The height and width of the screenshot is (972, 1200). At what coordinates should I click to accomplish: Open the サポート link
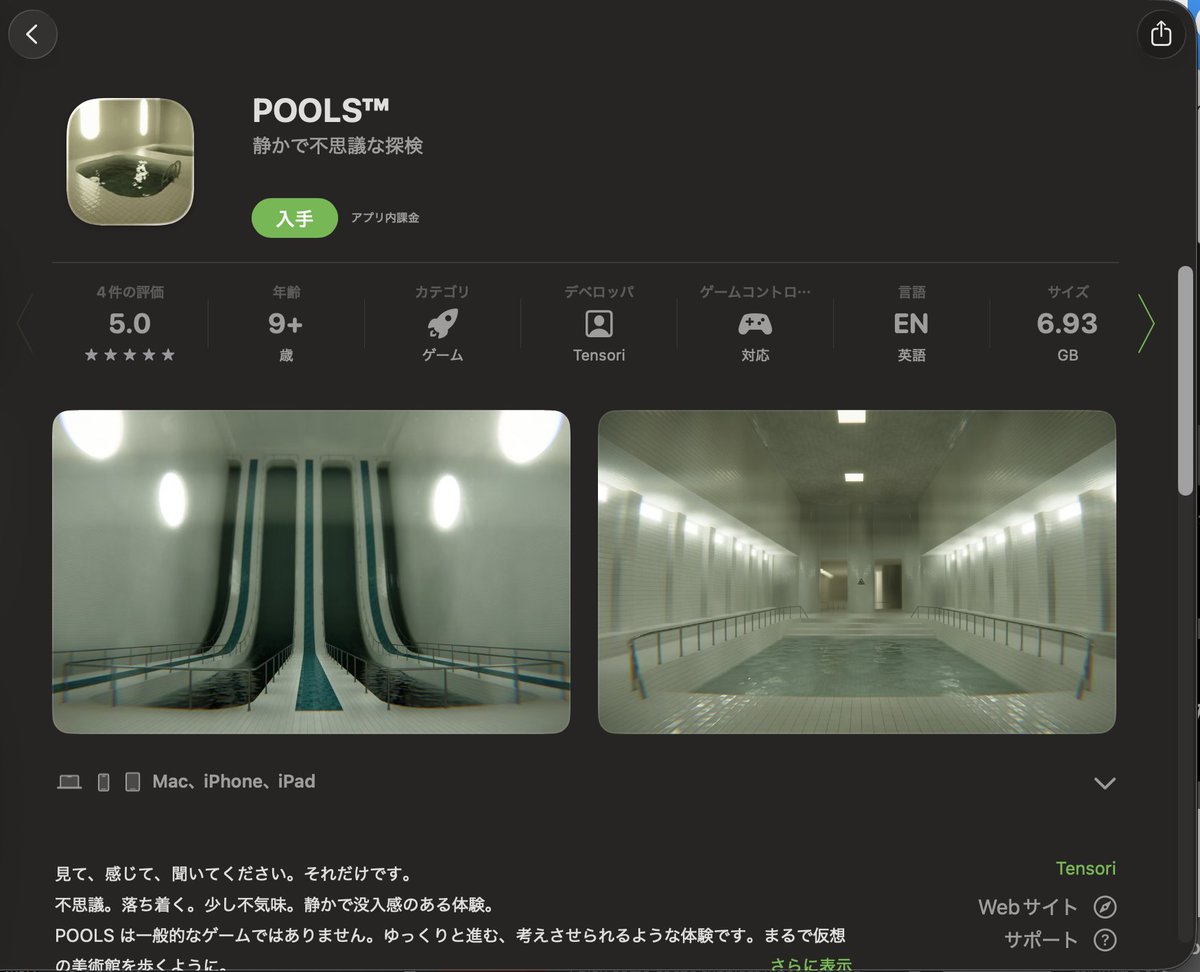coord(1041,940)
